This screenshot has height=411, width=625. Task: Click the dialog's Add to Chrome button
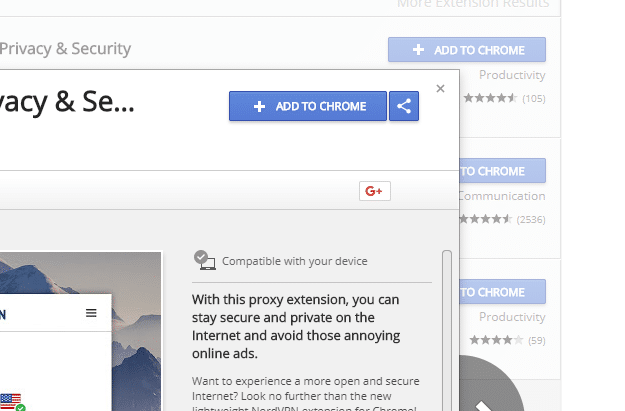click(308, 106)
